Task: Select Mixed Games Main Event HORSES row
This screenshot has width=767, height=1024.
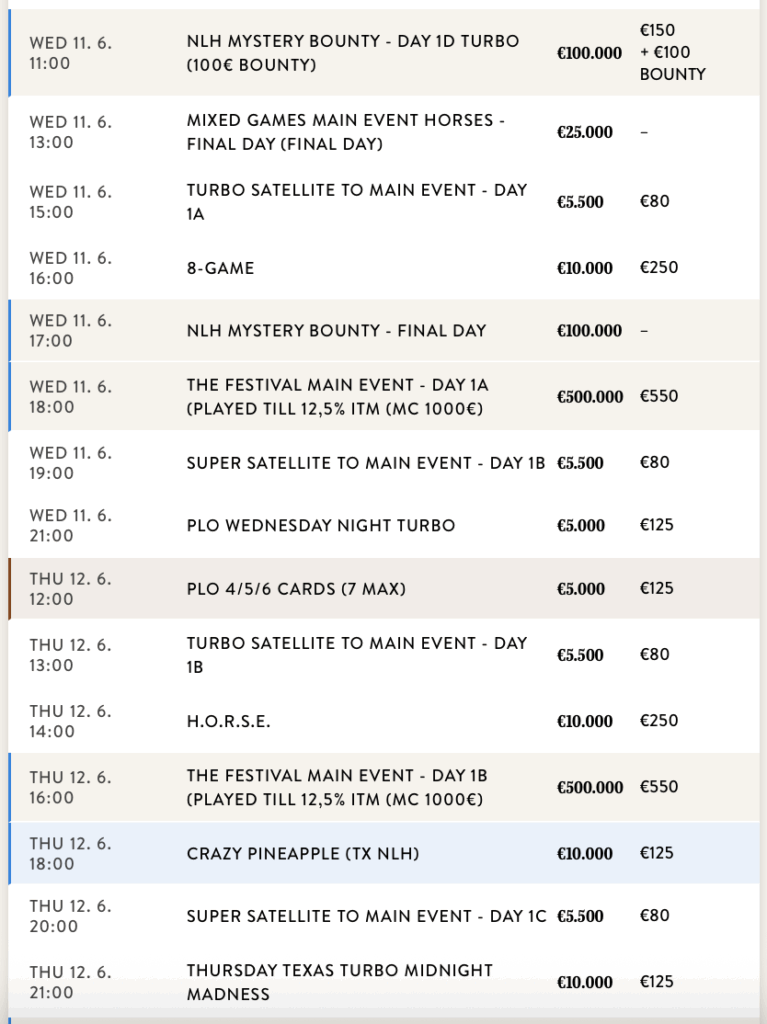Action: 345,132
